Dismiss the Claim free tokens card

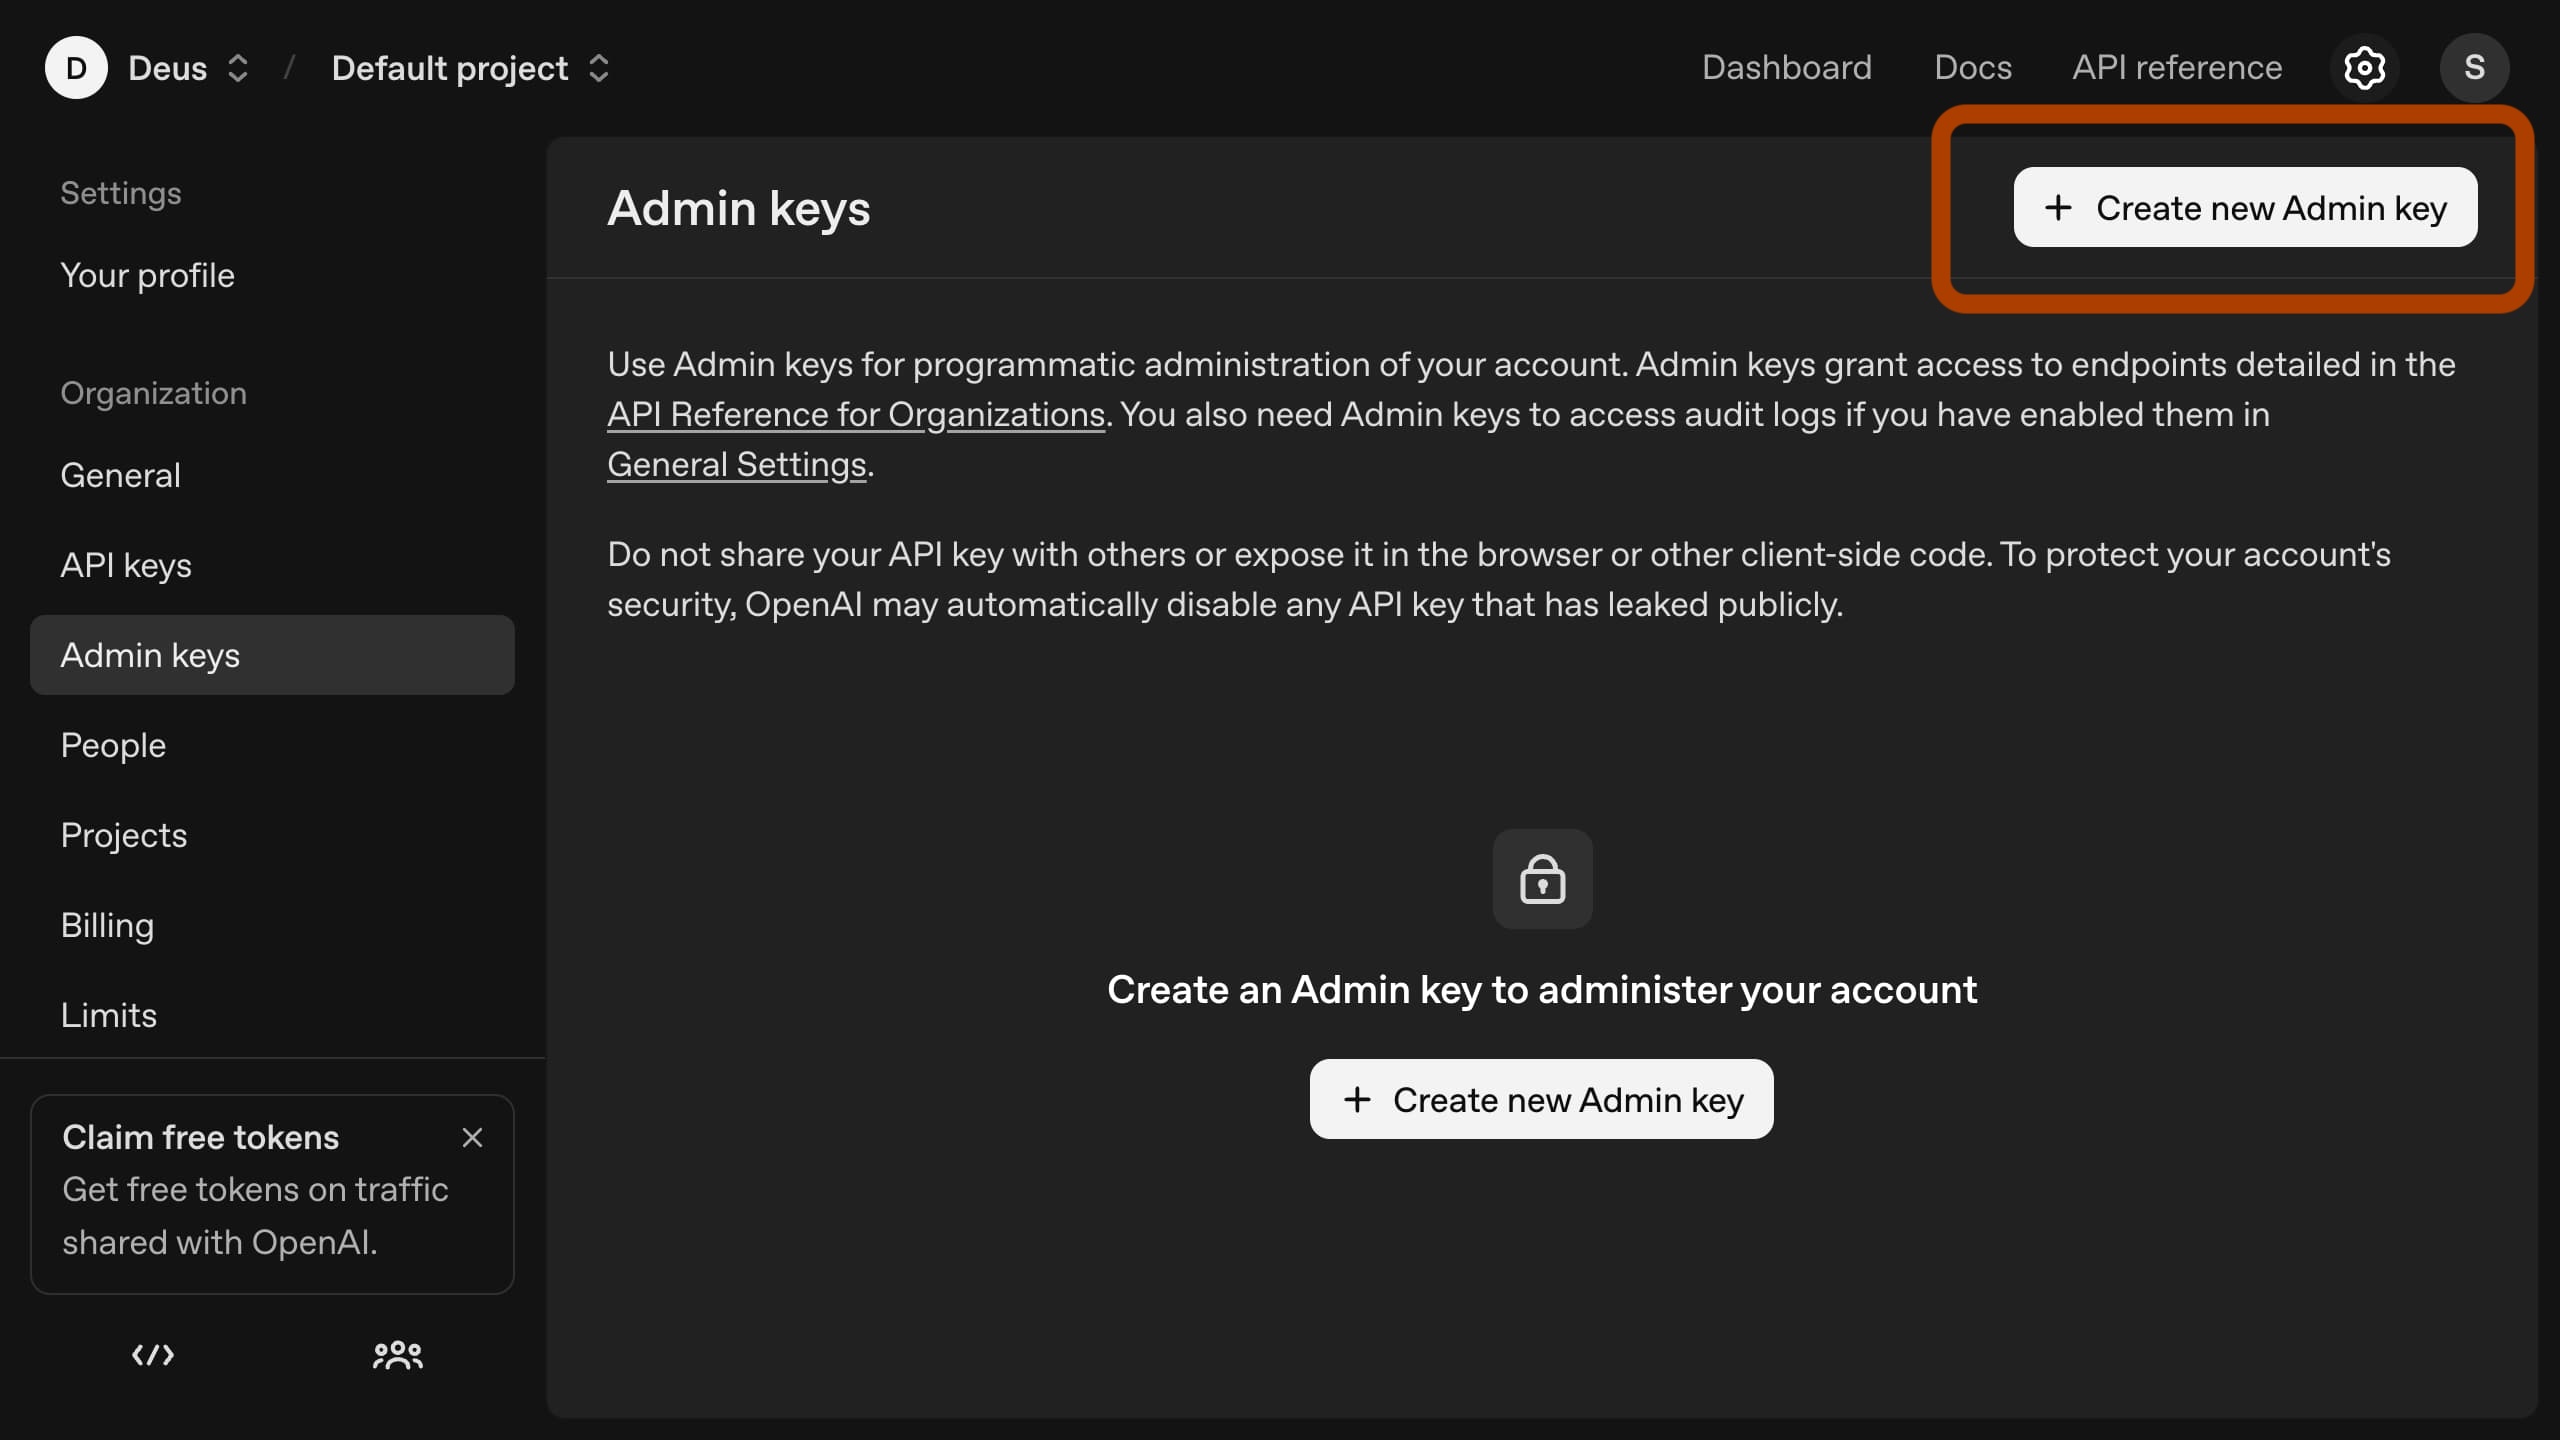472,1138
